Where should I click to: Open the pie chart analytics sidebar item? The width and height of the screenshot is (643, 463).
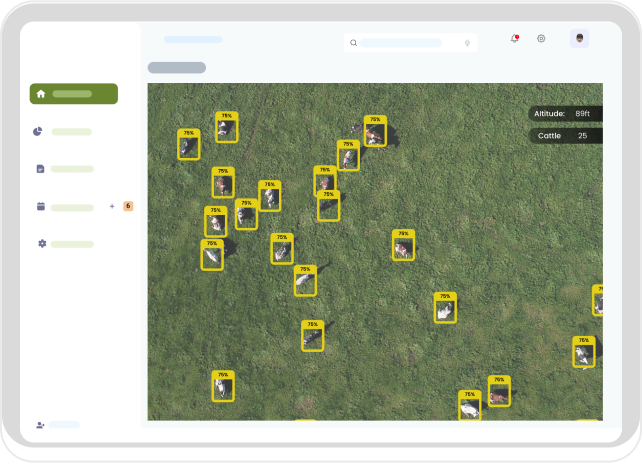click(40, 131)
